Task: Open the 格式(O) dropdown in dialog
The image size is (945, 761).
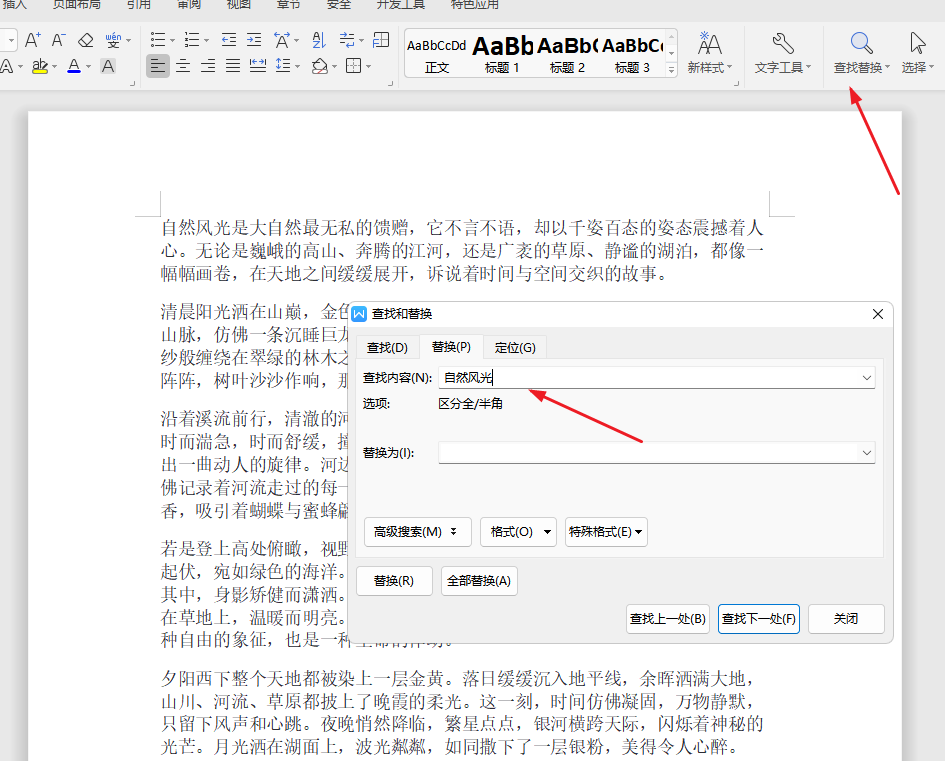Action: coord(518,531)
